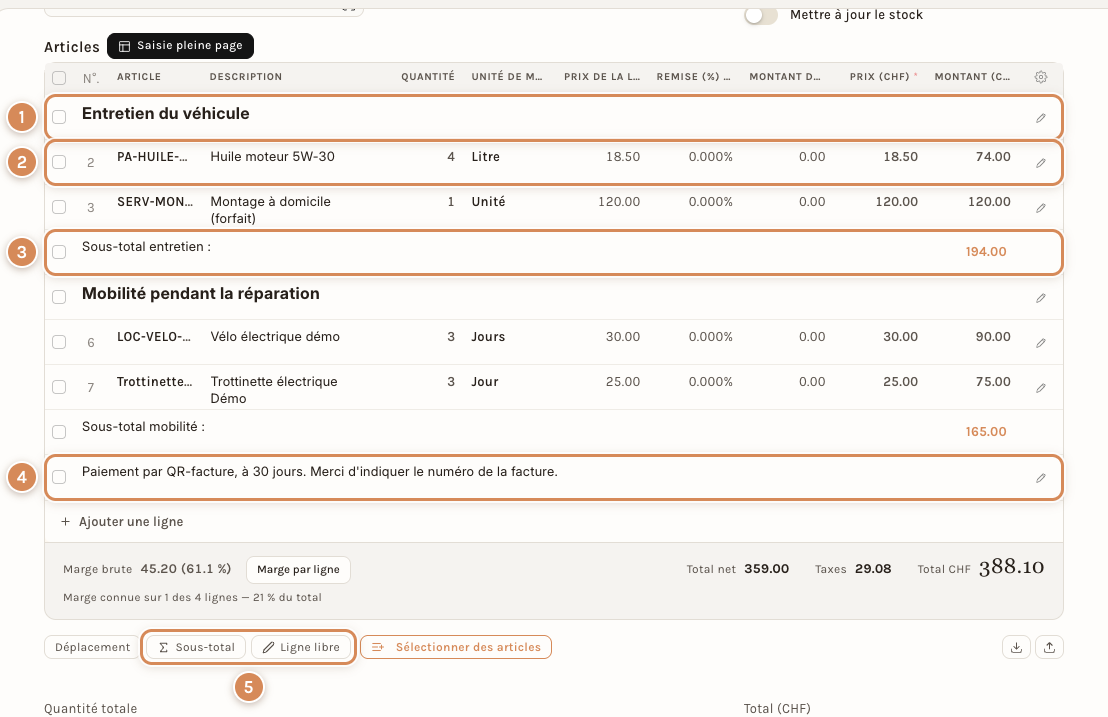This screenshot has width=1108, height=717.
Task: Select the checkbox of the QR-facture note row
Action: (x=59, y=477)
